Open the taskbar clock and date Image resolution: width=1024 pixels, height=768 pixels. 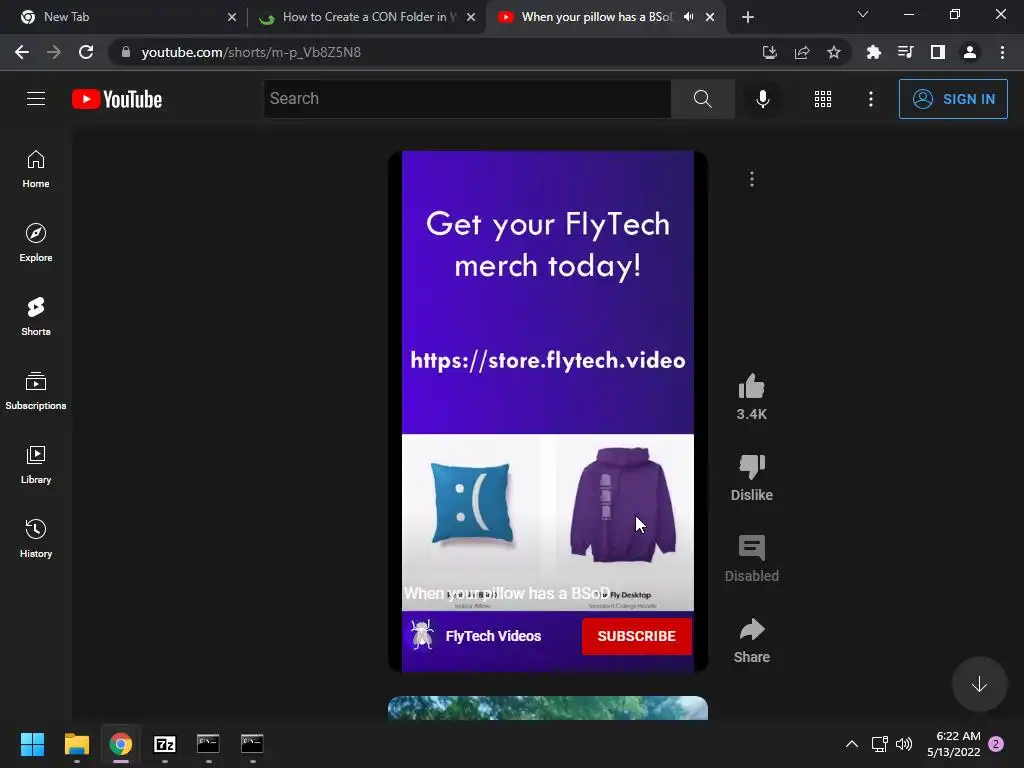(x=954, y=744)
